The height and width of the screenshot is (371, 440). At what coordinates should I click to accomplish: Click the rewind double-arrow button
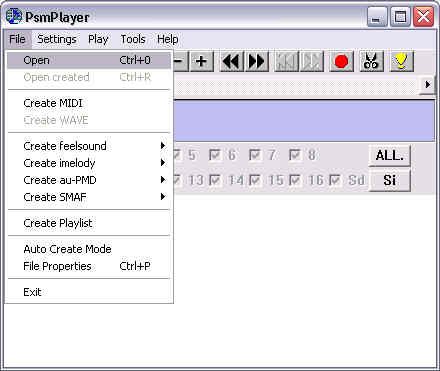(x=232, y=61)
